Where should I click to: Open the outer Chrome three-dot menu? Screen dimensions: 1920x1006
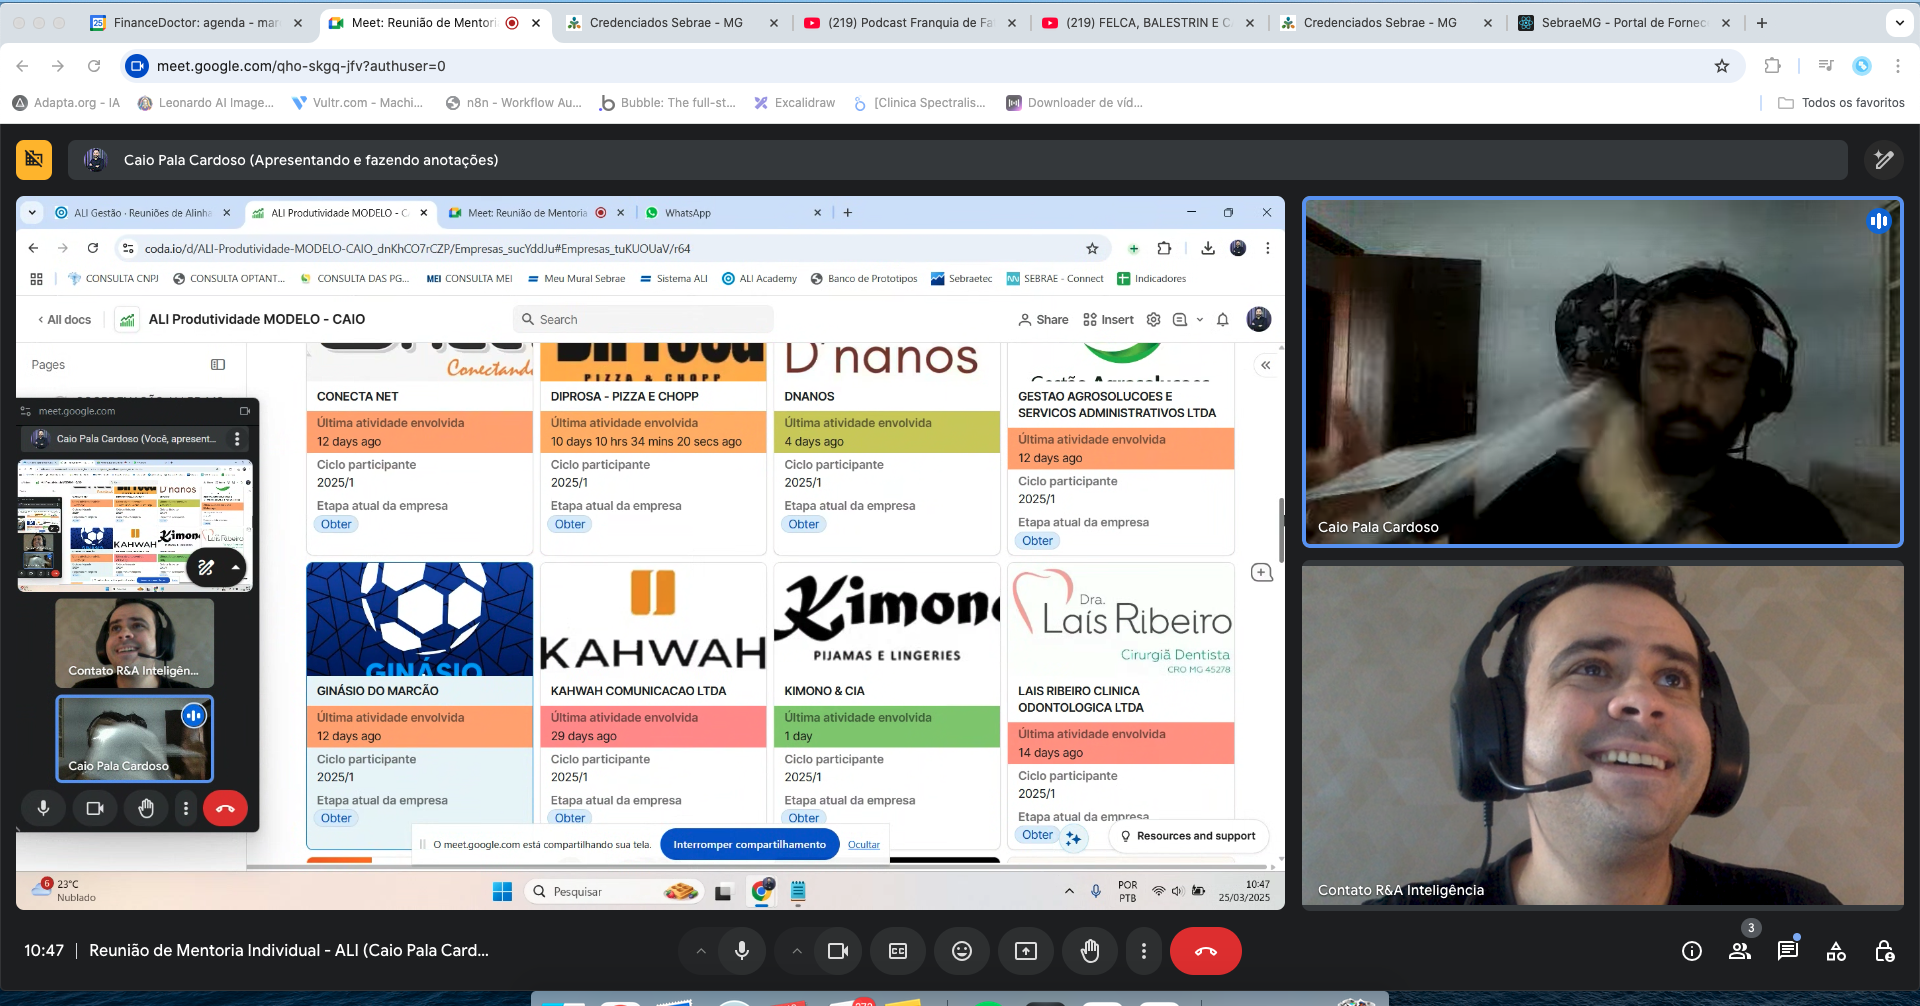pyautogui.click(x=1898, y=66)
